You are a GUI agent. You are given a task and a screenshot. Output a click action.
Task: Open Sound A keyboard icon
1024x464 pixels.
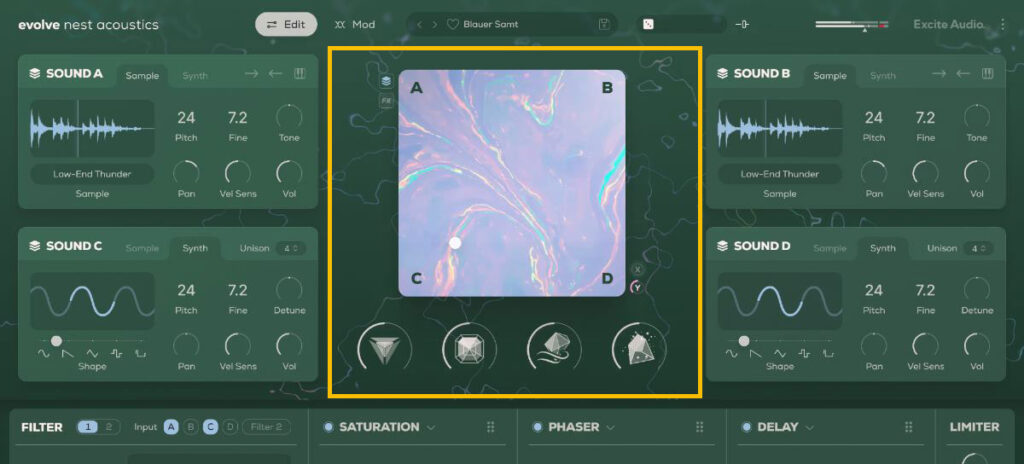300,74
